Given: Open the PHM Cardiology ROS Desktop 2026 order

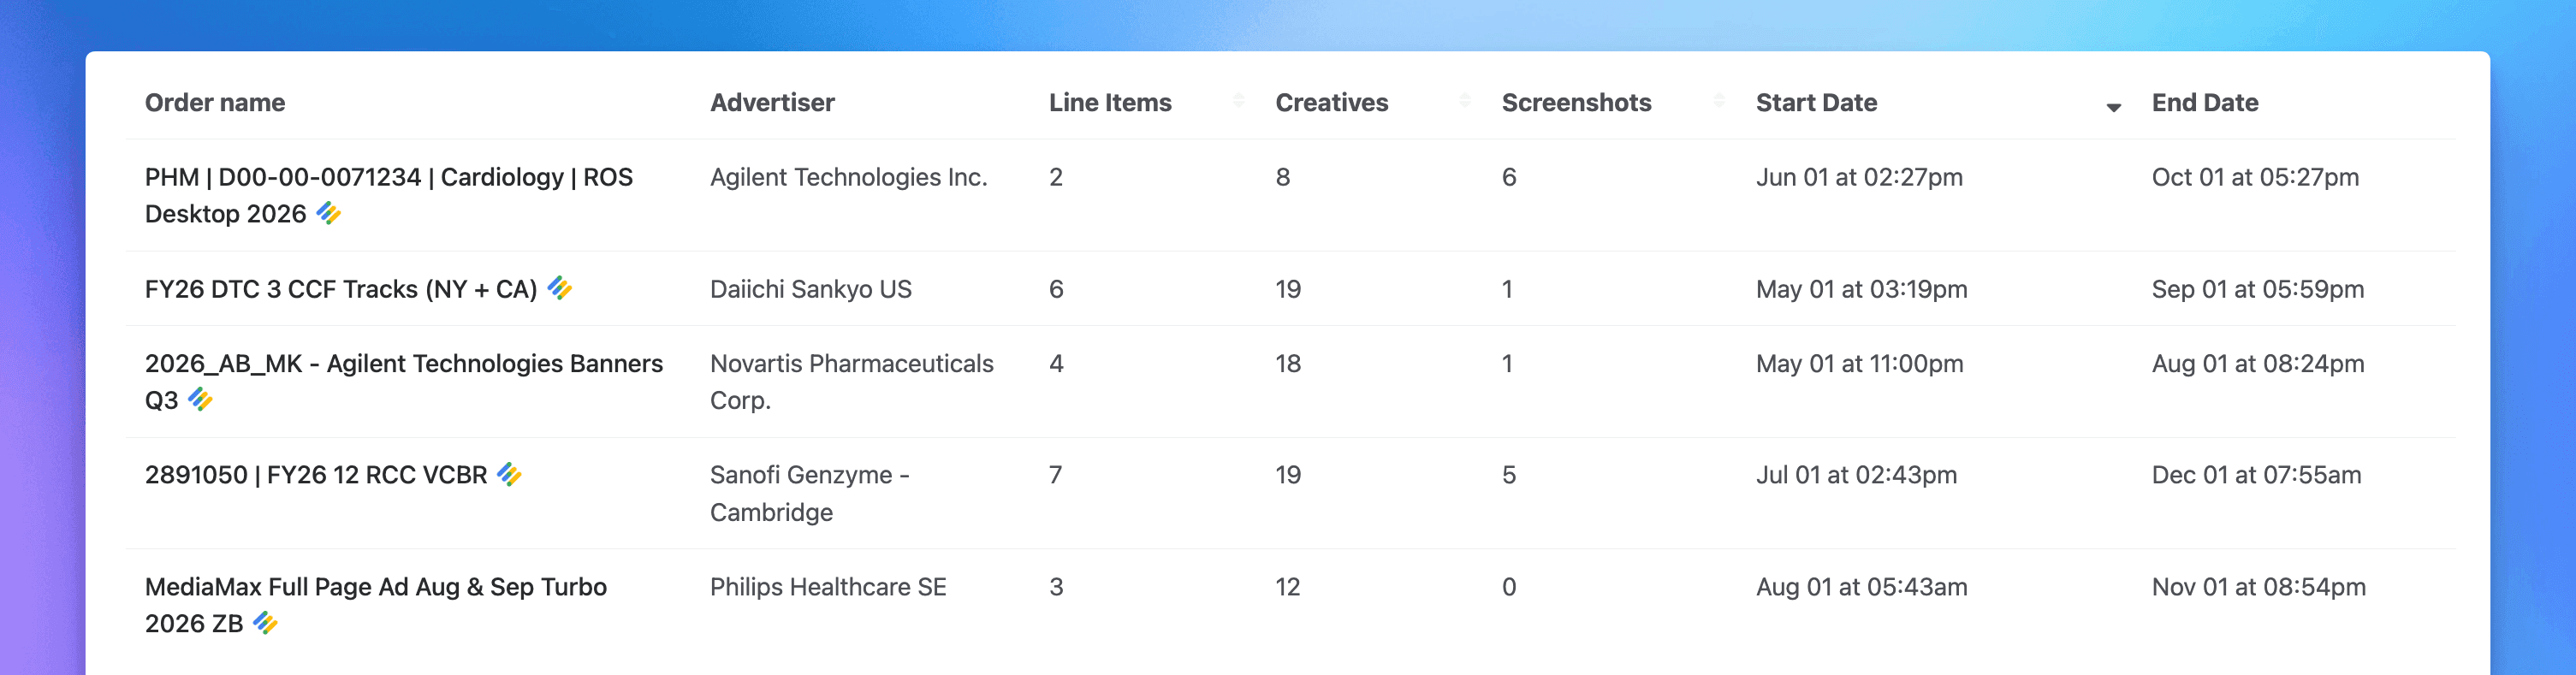Looking at the screenshot, I should [x=389, y=195].
